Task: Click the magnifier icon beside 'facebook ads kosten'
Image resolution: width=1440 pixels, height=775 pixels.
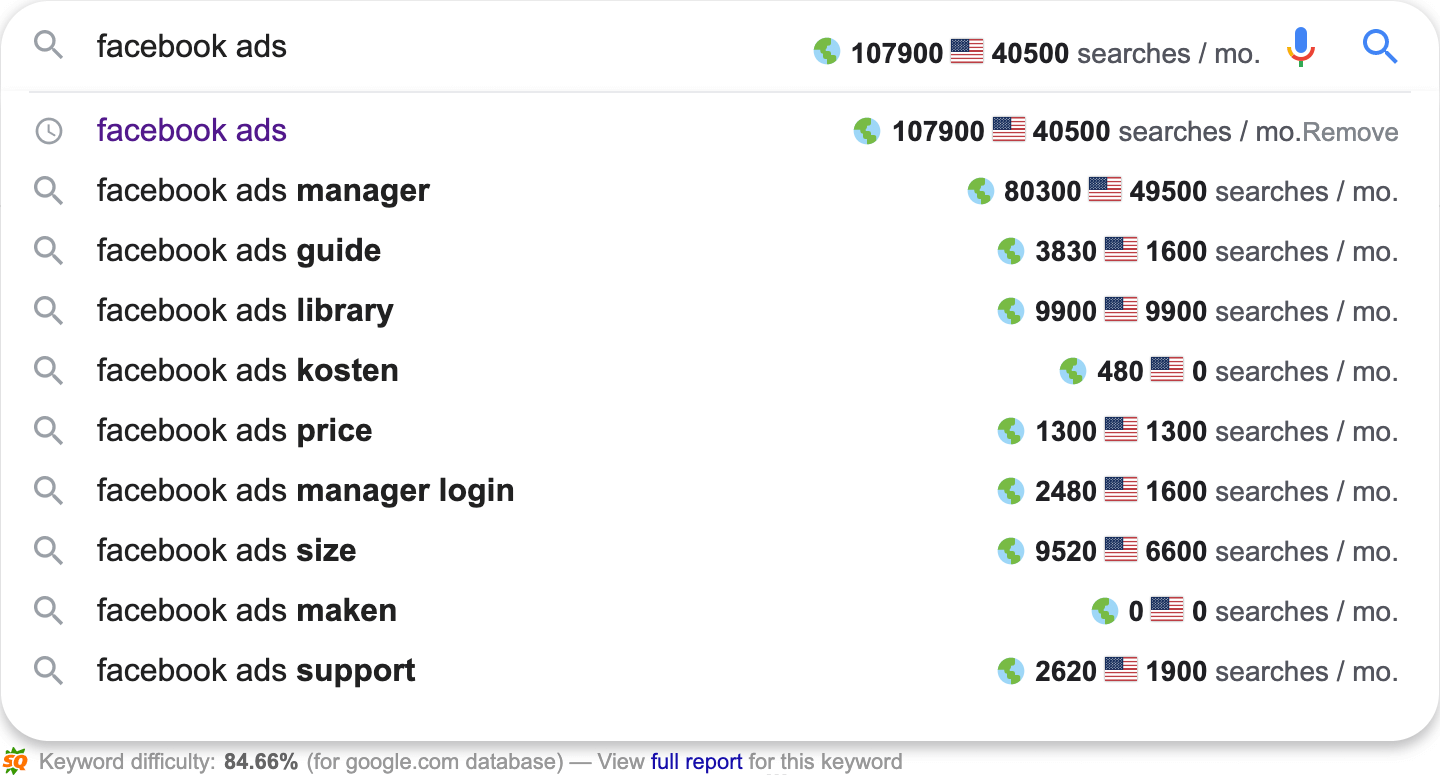Action: tap(48, 370)
